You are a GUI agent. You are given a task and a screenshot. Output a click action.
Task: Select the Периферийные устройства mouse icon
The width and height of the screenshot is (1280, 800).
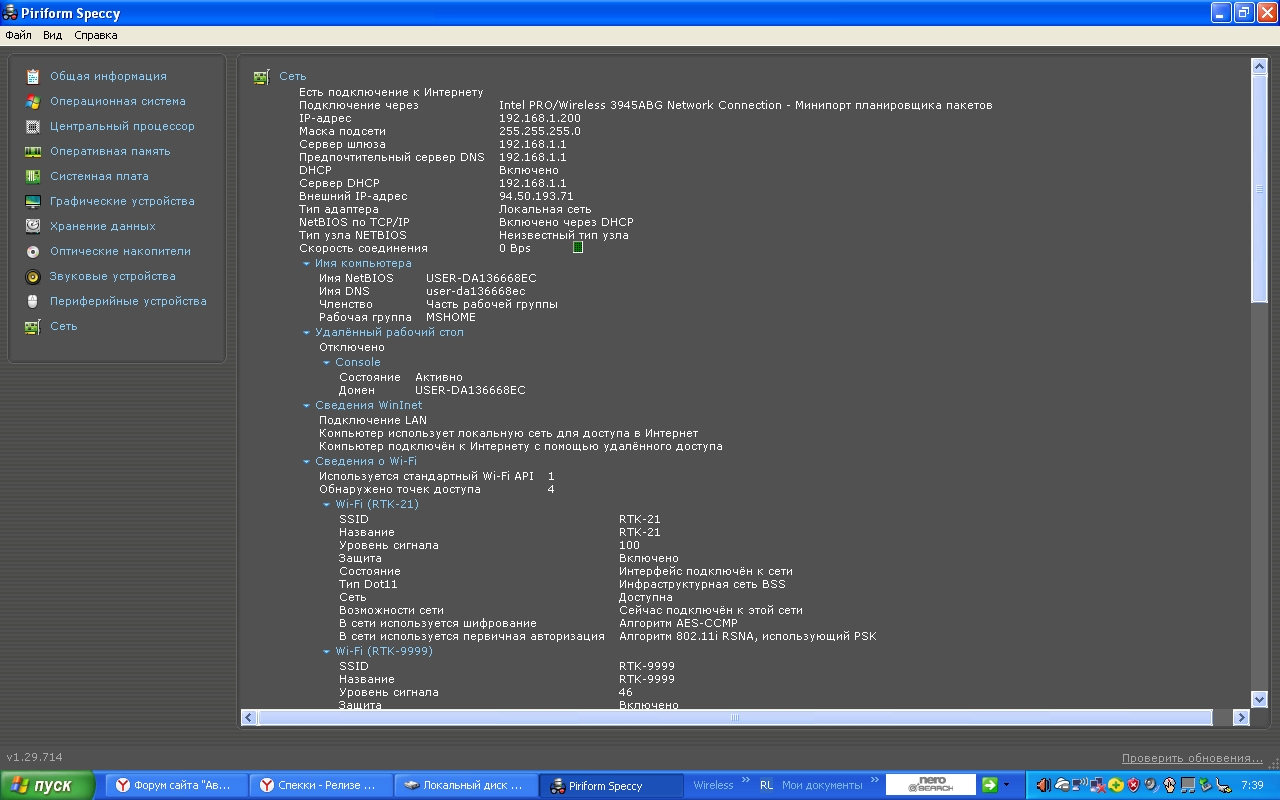(33, 301)
